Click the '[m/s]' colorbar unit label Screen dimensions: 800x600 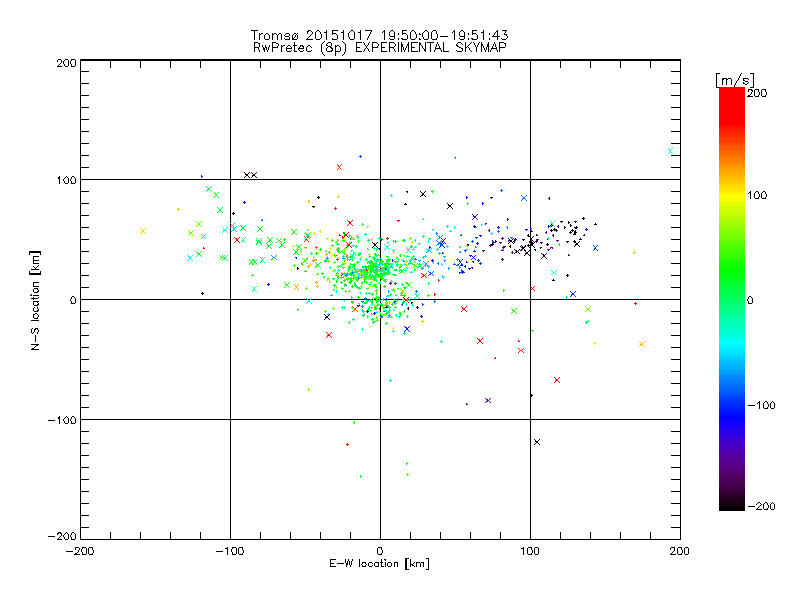[735, 80]
